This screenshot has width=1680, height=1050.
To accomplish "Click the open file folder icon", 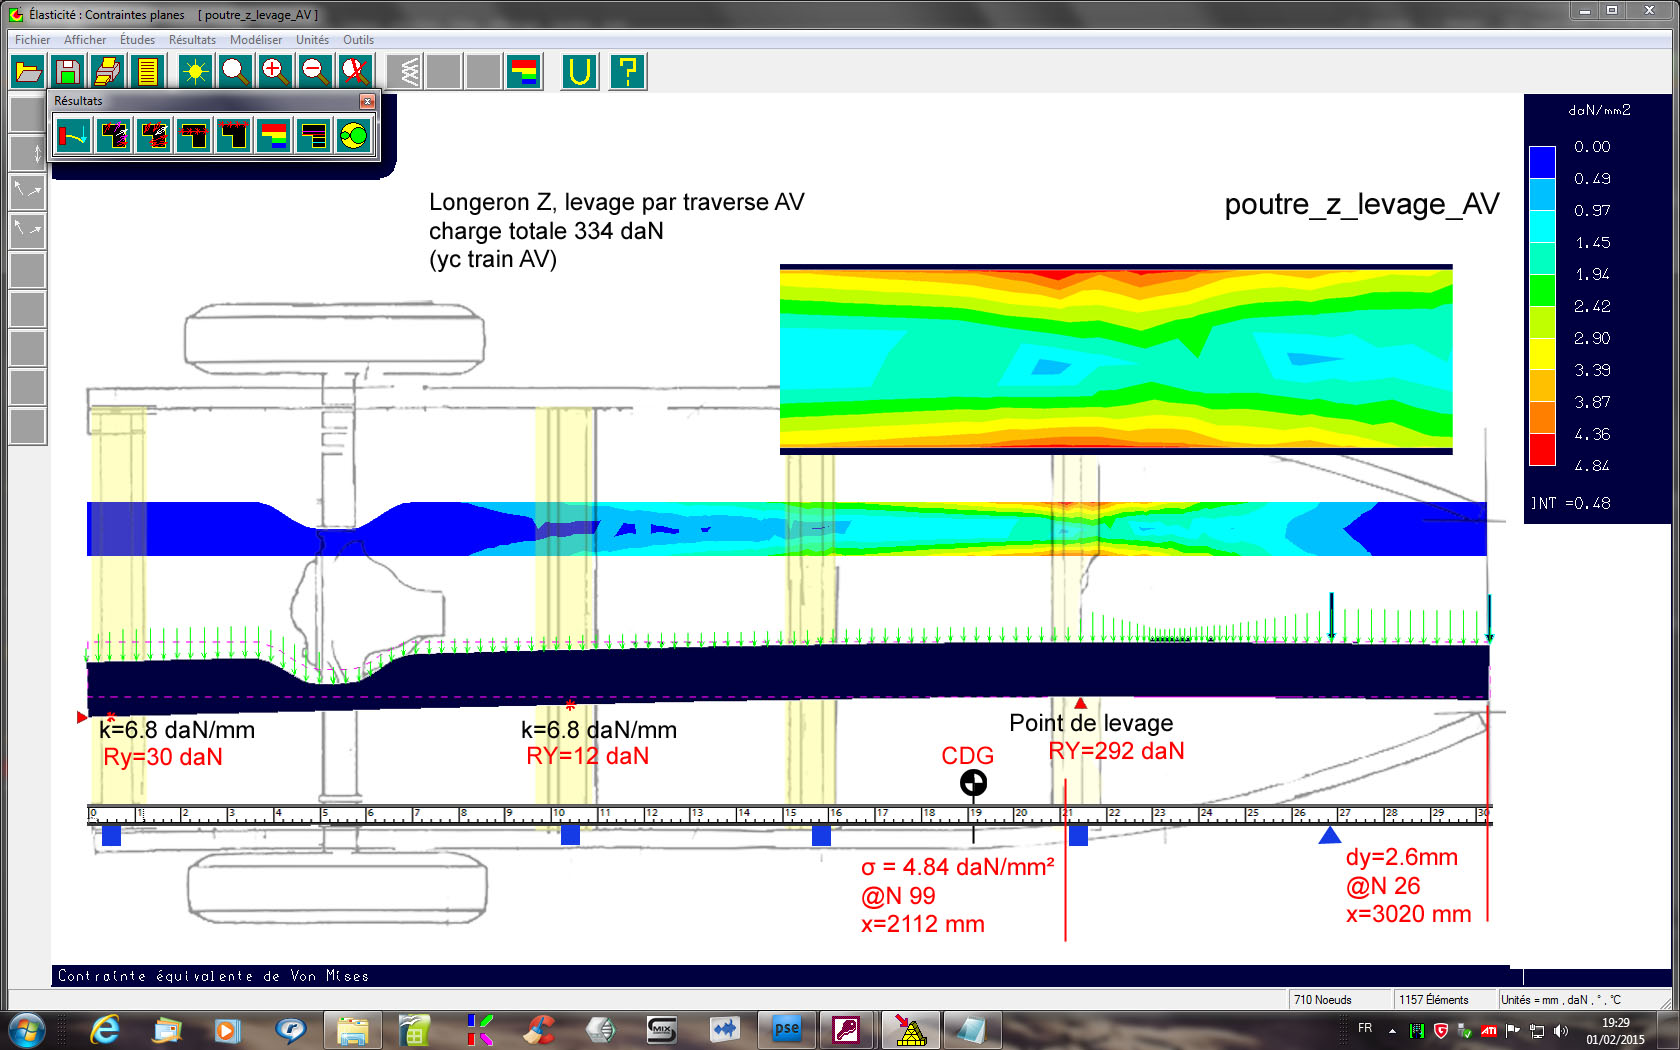I will tap(28, 72).
